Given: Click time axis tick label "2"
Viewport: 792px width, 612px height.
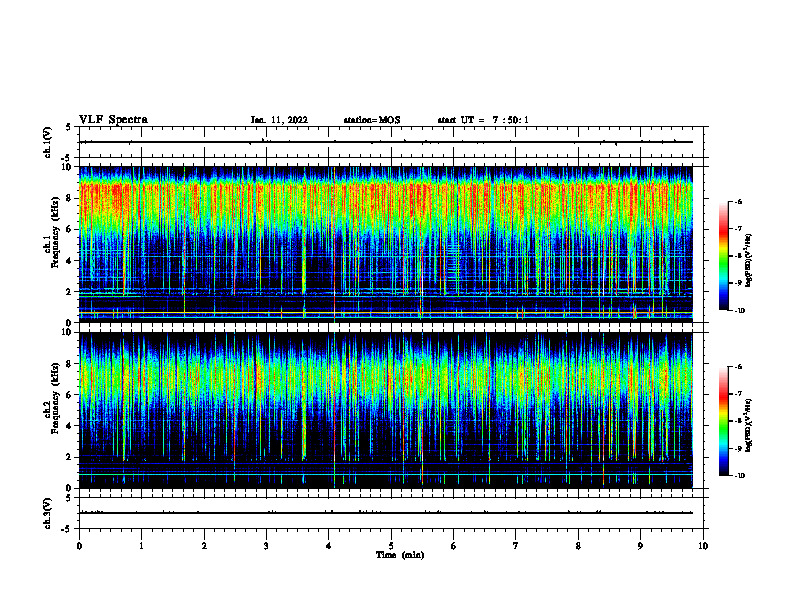Looking at the screenshot, I should click(204, 546).
